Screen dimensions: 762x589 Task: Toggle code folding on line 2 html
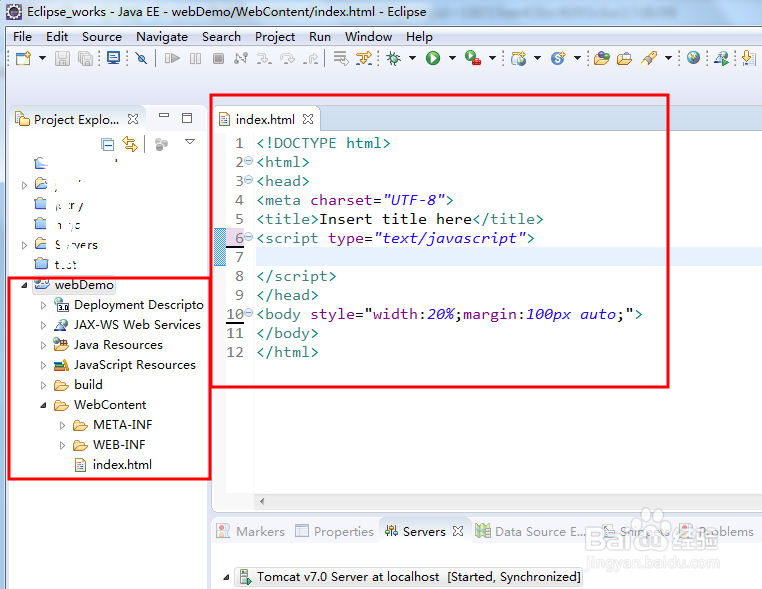click(x=248, y=161)
